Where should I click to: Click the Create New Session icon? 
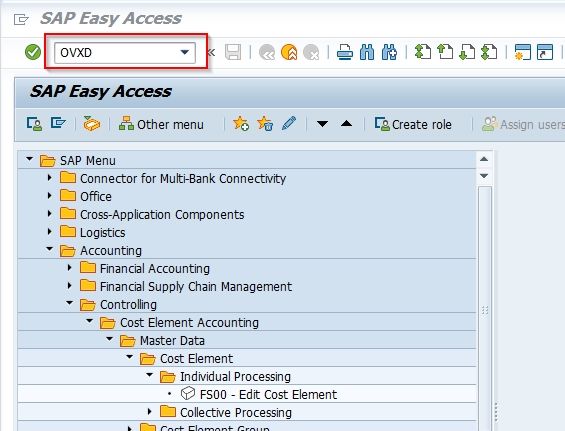click(x=522, y=52)
